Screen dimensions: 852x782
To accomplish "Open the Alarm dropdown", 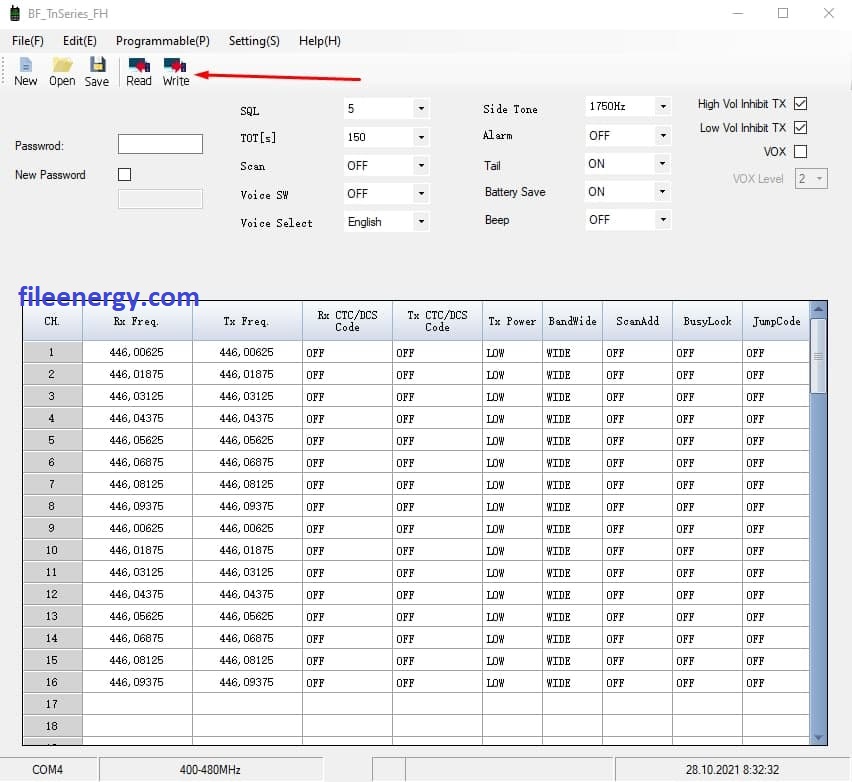I will (x=663, y=135).
